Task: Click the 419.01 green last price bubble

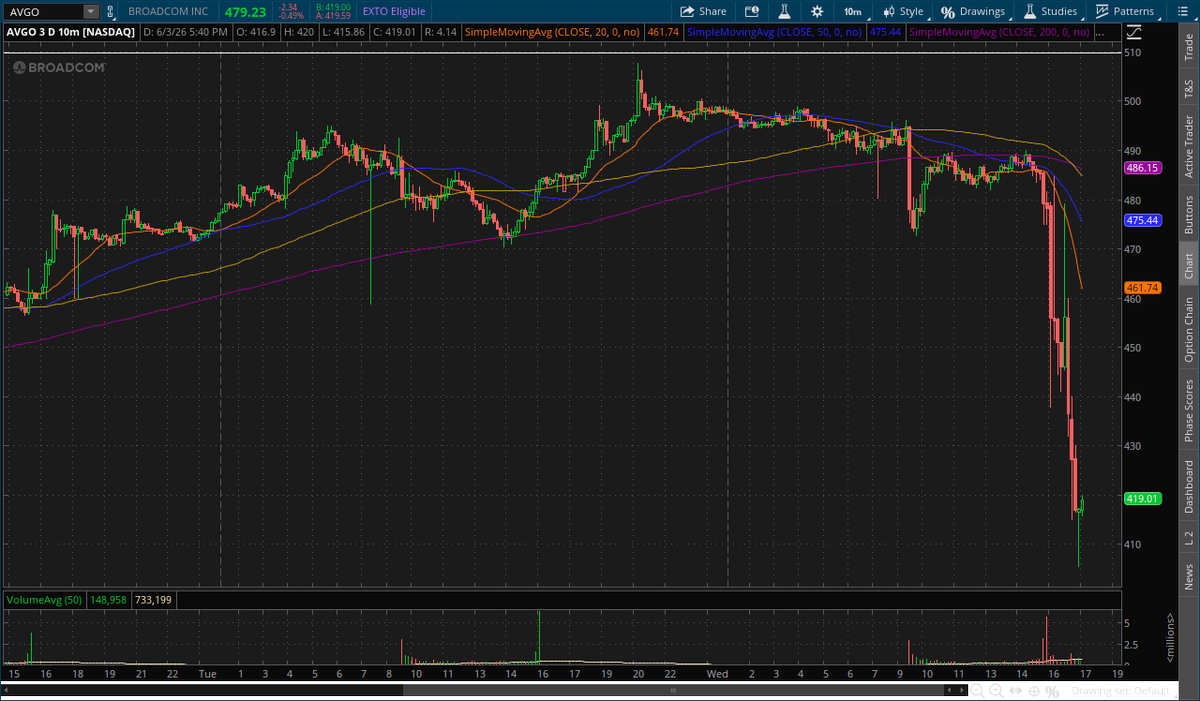Action: pyautogui.click(x=1141, y=498)
